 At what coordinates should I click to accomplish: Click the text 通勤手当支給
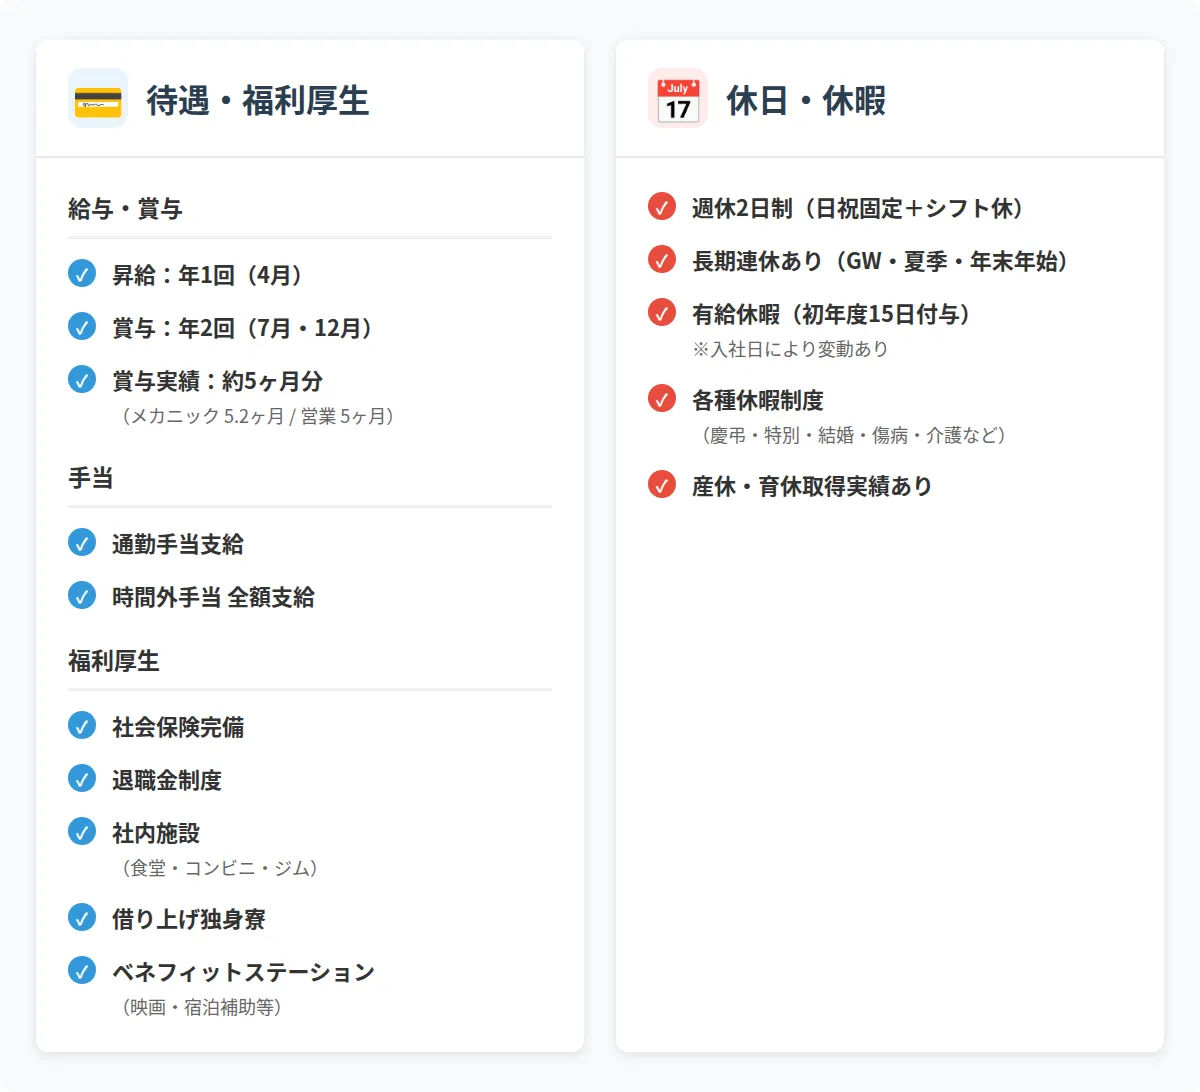coord(178,544)
